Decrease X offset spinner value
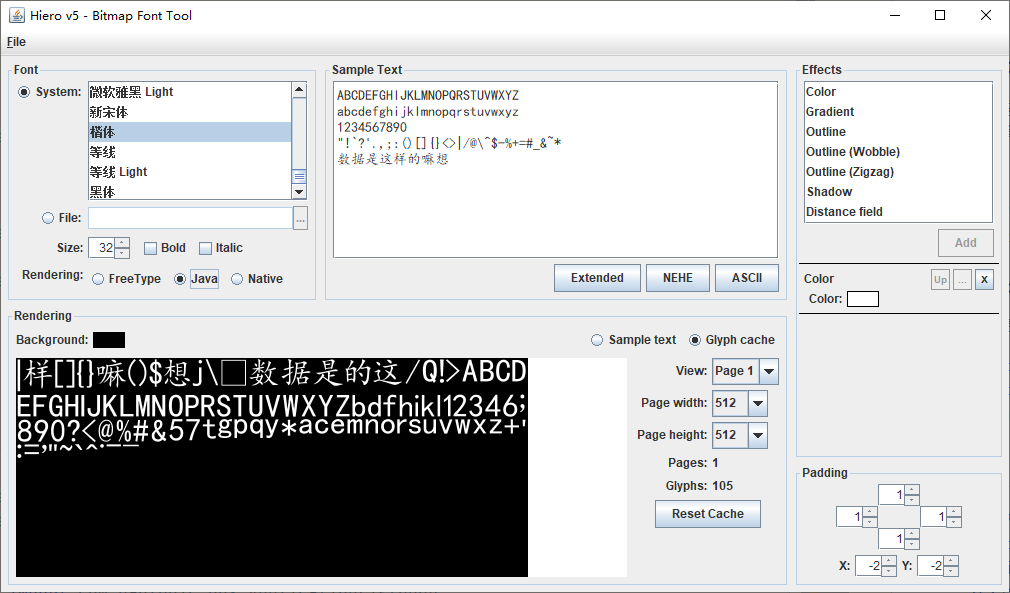Image resolution: width=1010 pixels, height=593 pixels. [x=889, y=571]
